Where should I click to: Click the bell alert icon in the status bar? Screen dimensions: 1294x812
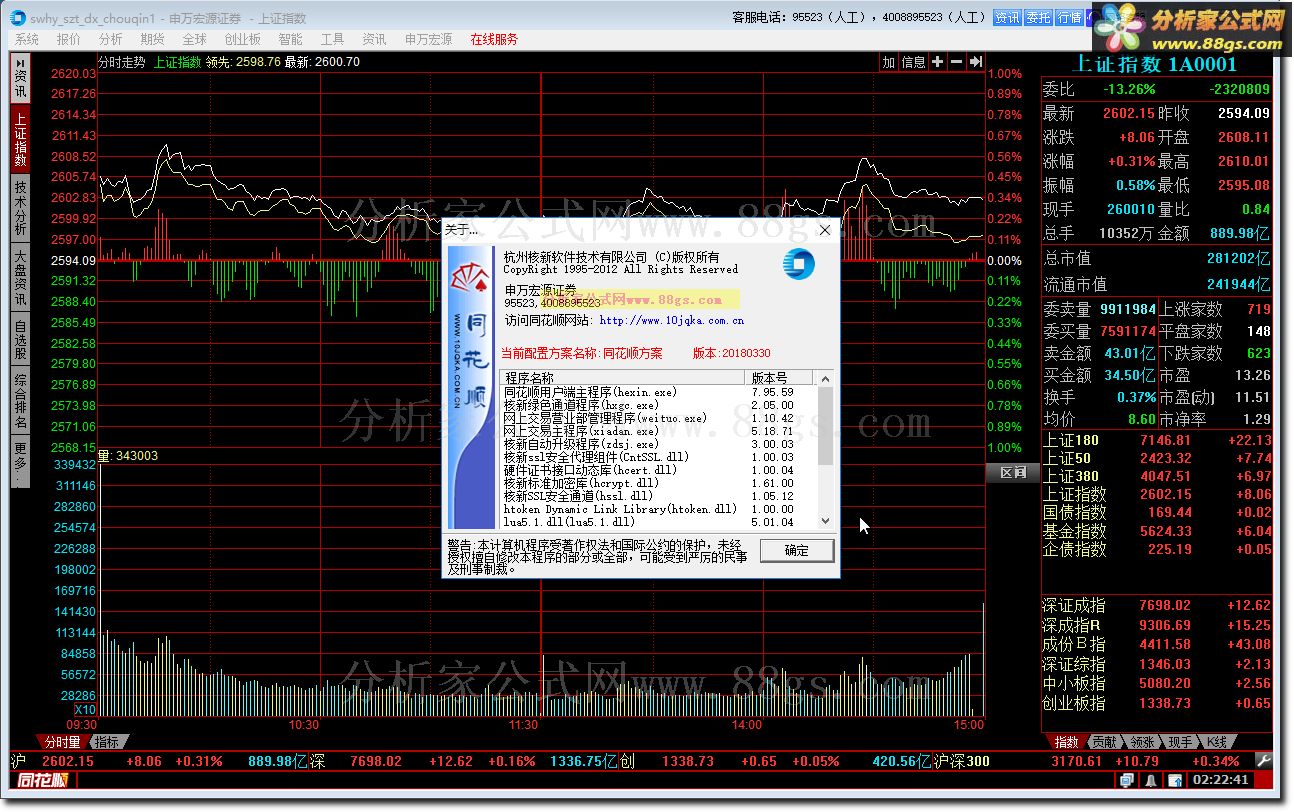tap(1151, 780)
